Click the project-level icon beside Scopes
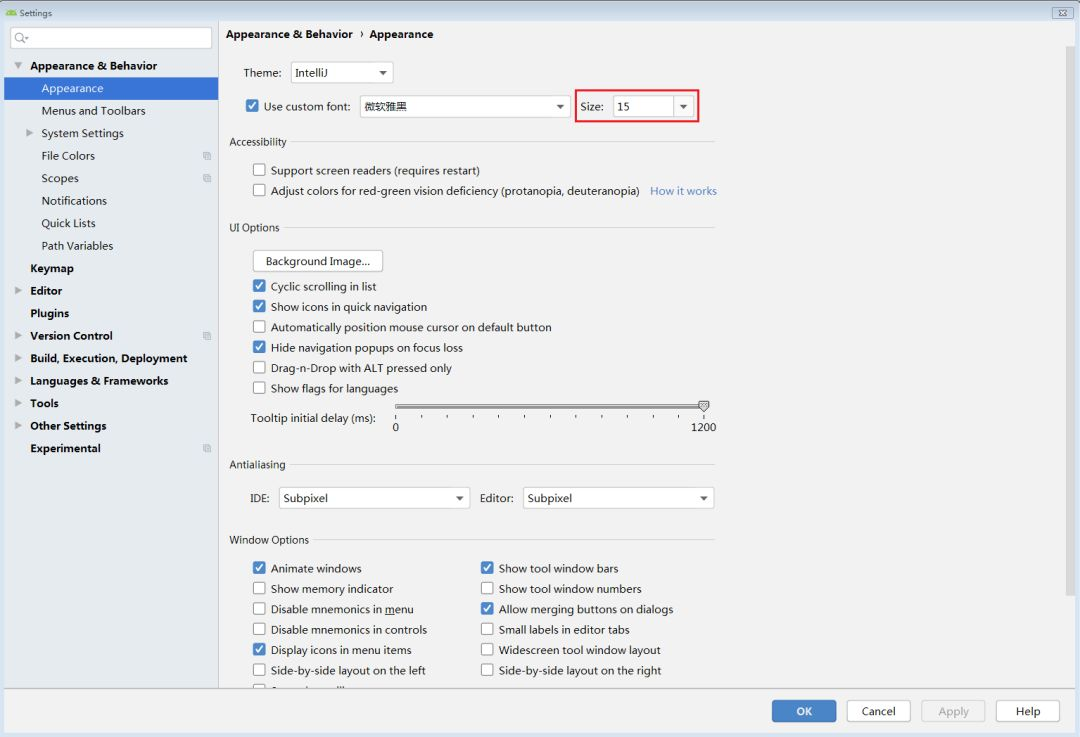1080x737 pixels. click(207, 179)
